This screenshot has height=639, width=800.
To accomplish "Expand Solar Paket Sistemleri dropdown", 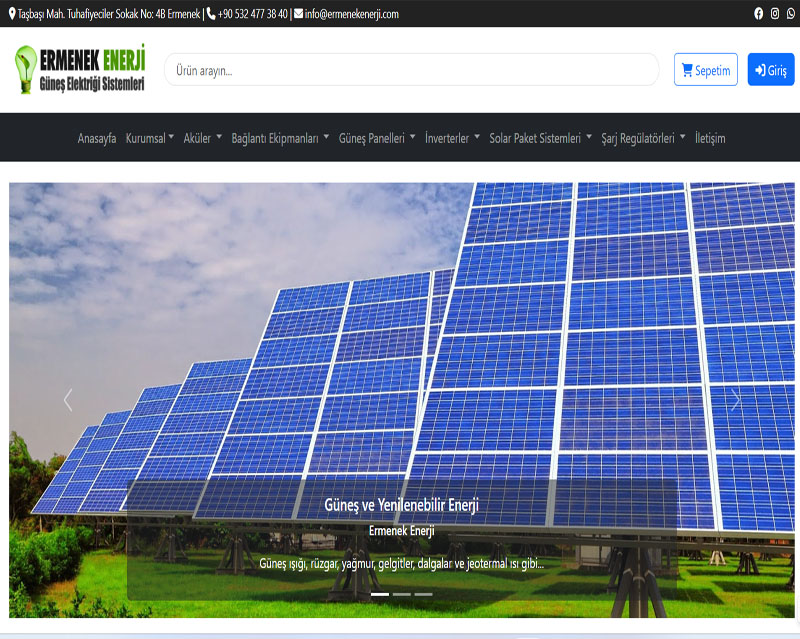I will [x=540, y=138].
